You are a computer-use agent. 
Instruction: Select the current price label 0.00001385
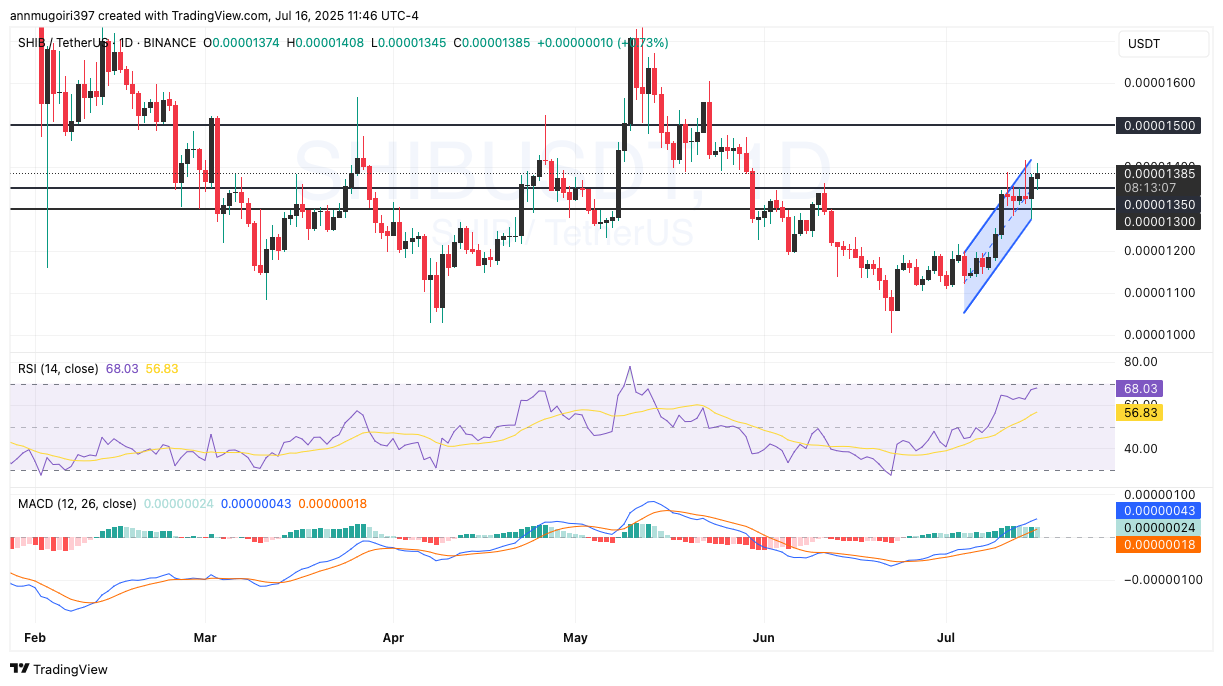(1159, 172)
